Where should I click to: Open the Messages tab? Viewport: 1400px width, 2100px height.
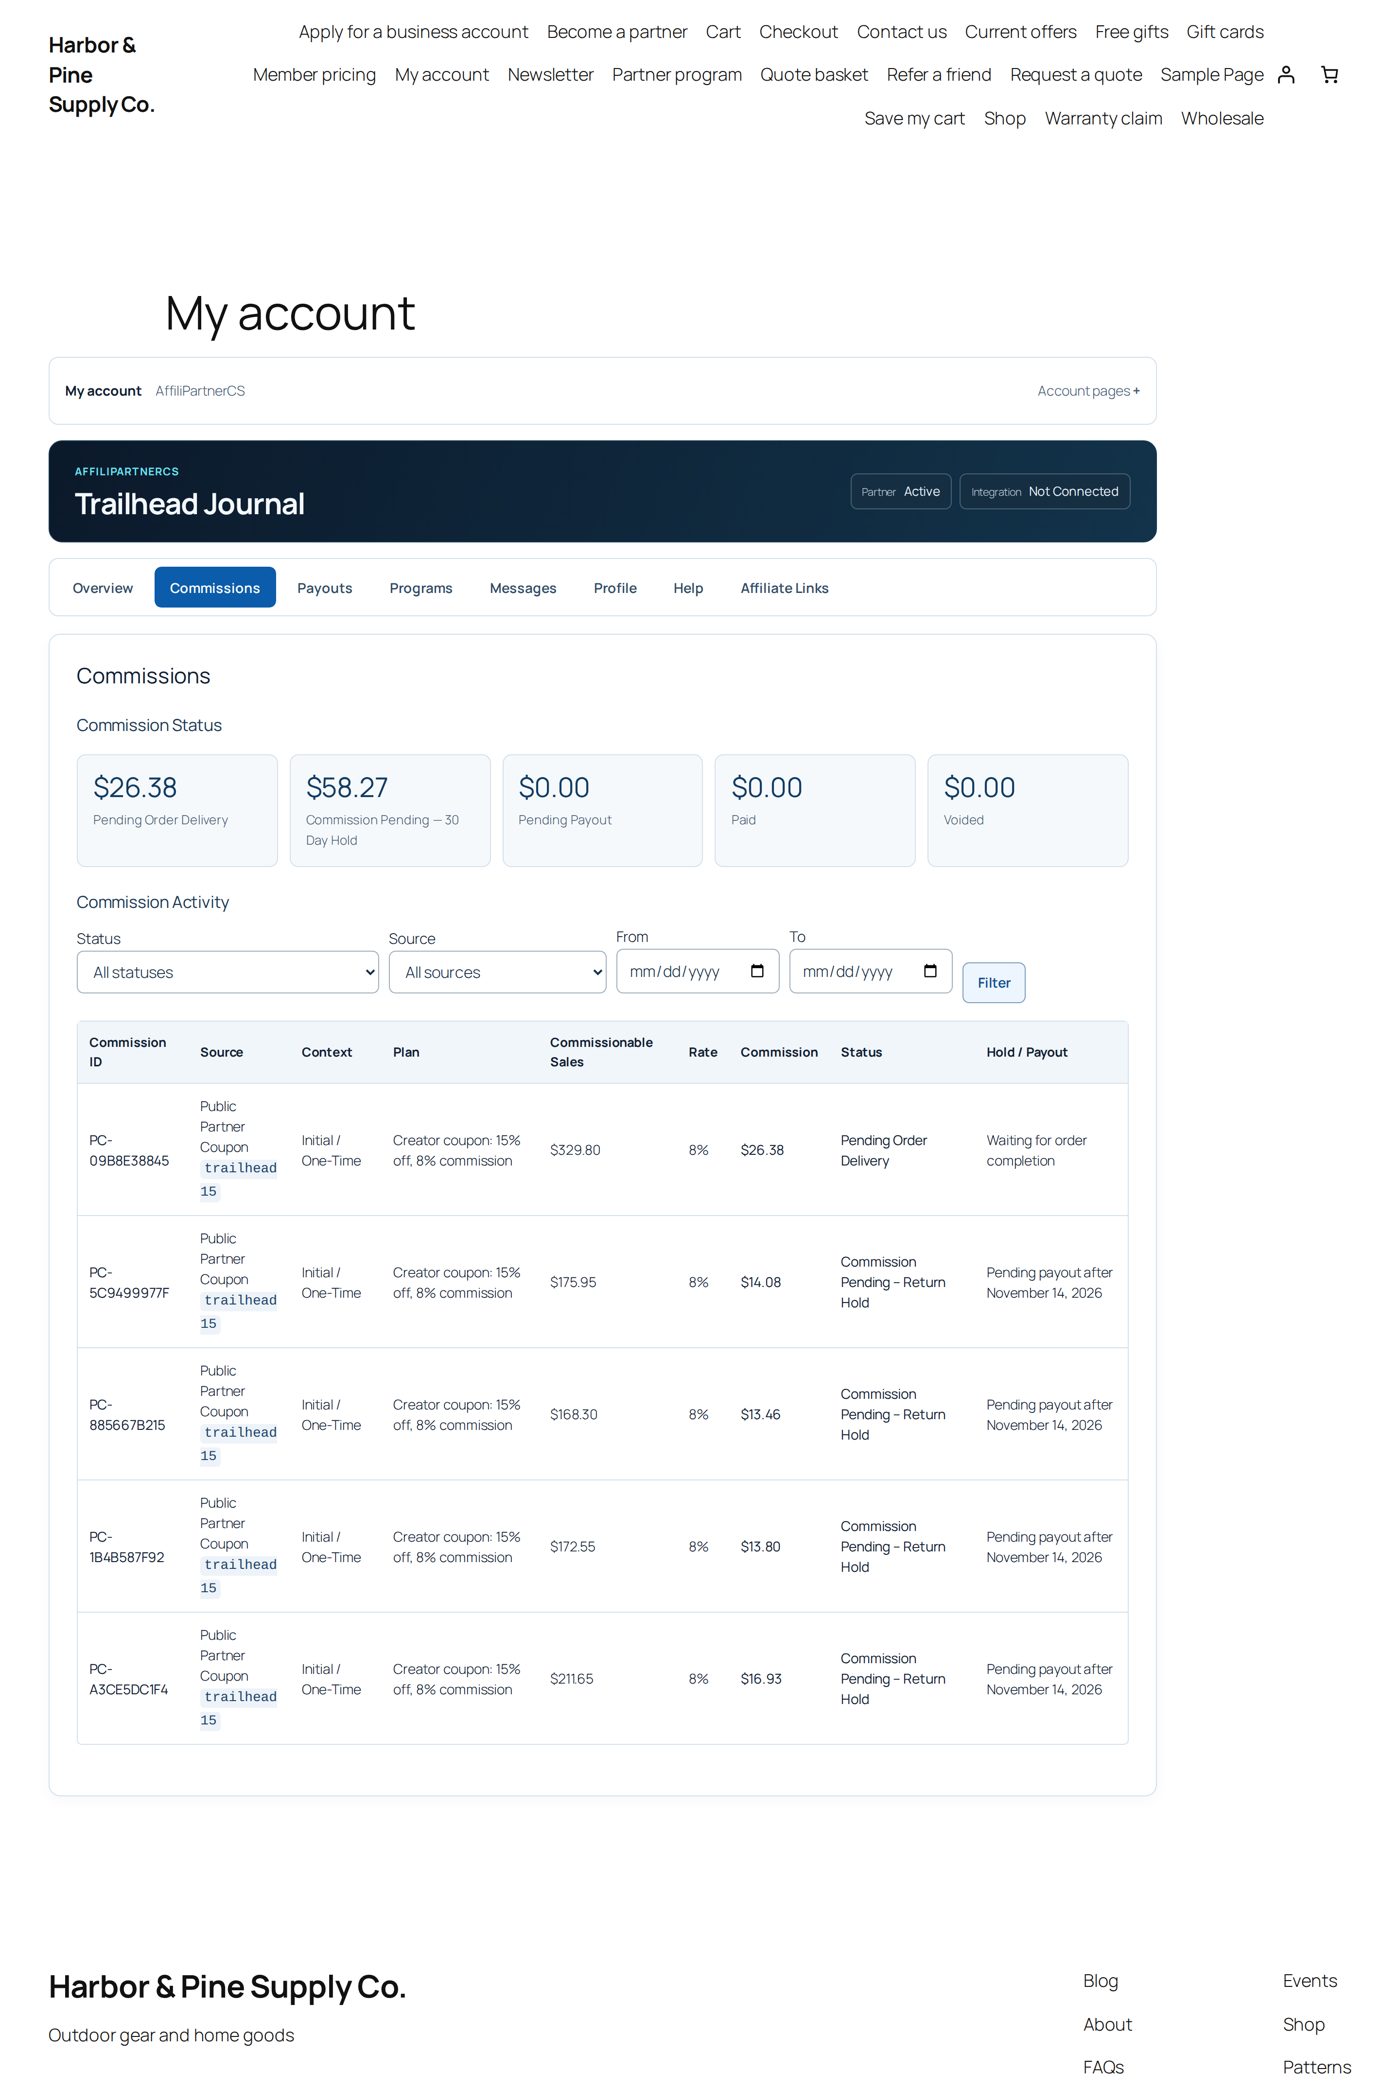523,588
